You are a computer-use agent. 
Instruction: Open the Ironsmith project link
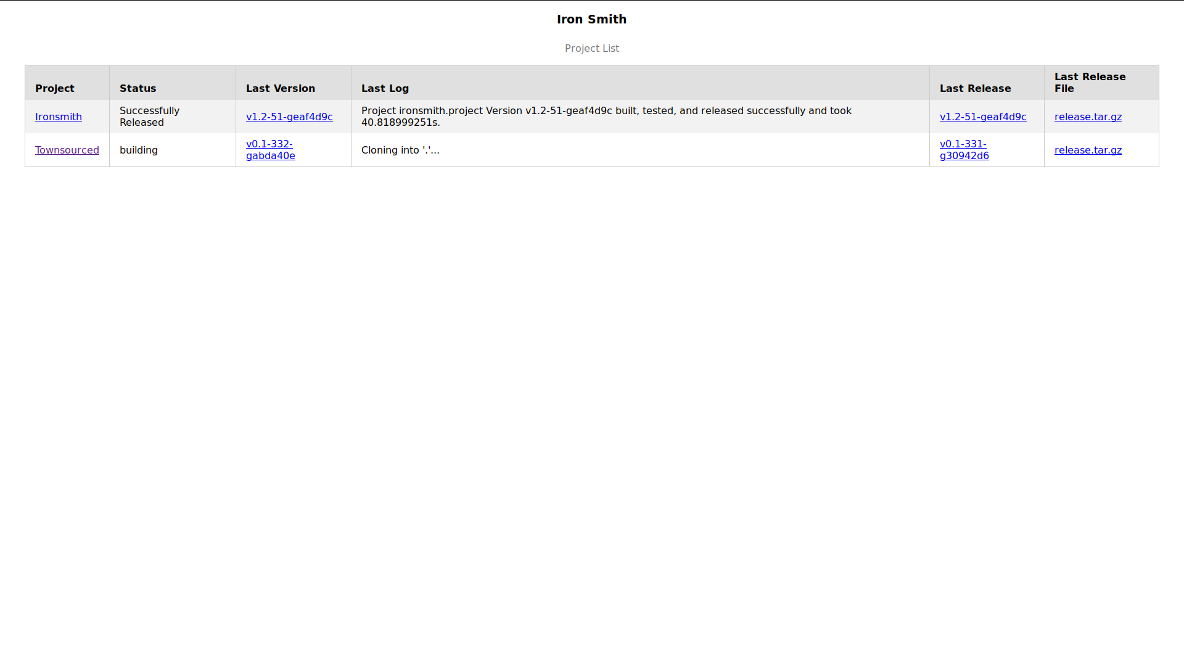tap(58, 117)
